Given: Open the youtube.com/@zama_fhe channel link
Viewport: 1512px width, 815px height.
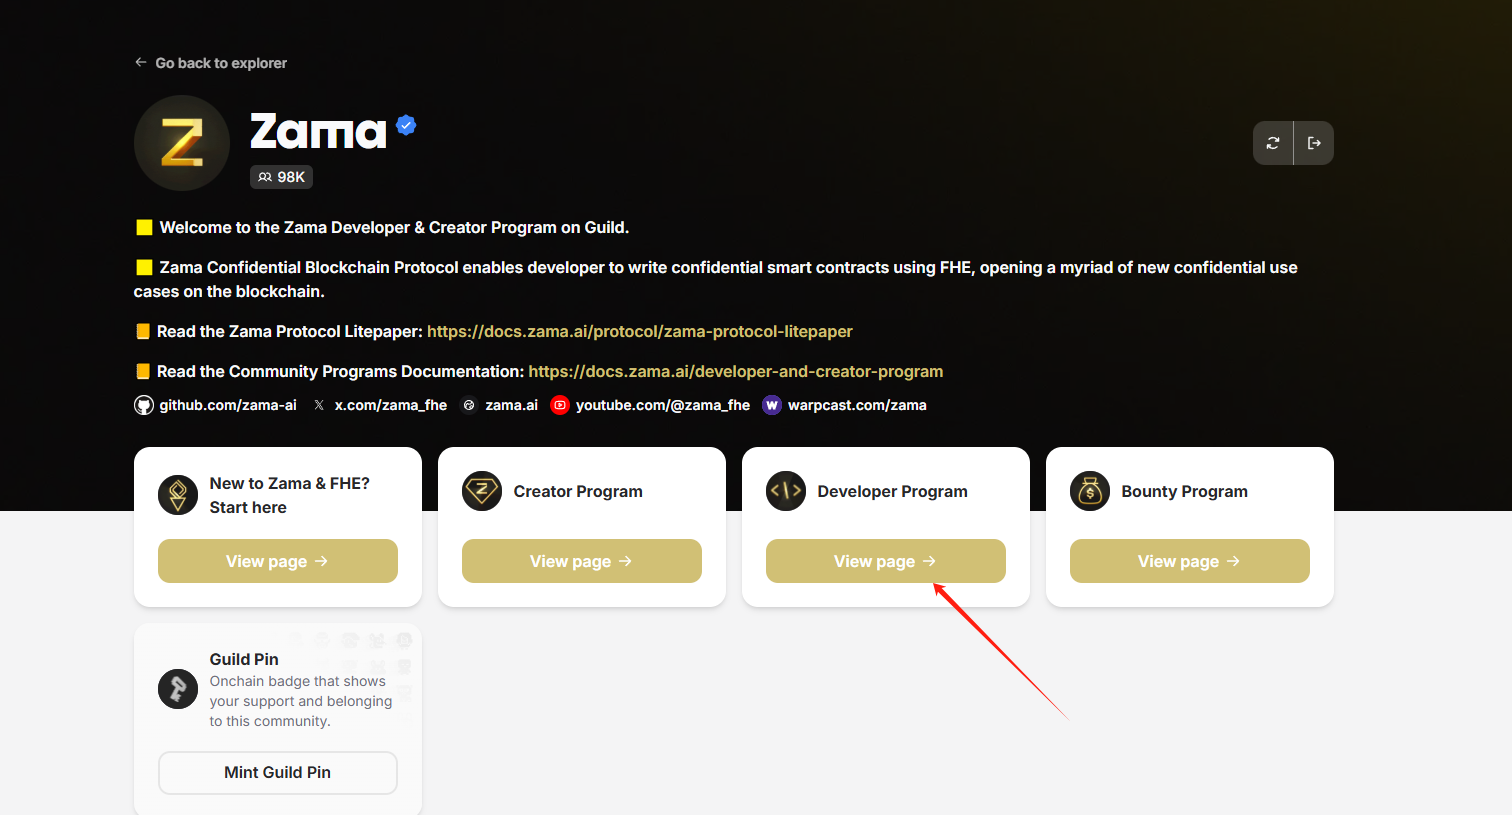Looking at the screenshot, I should pos(662,405).
